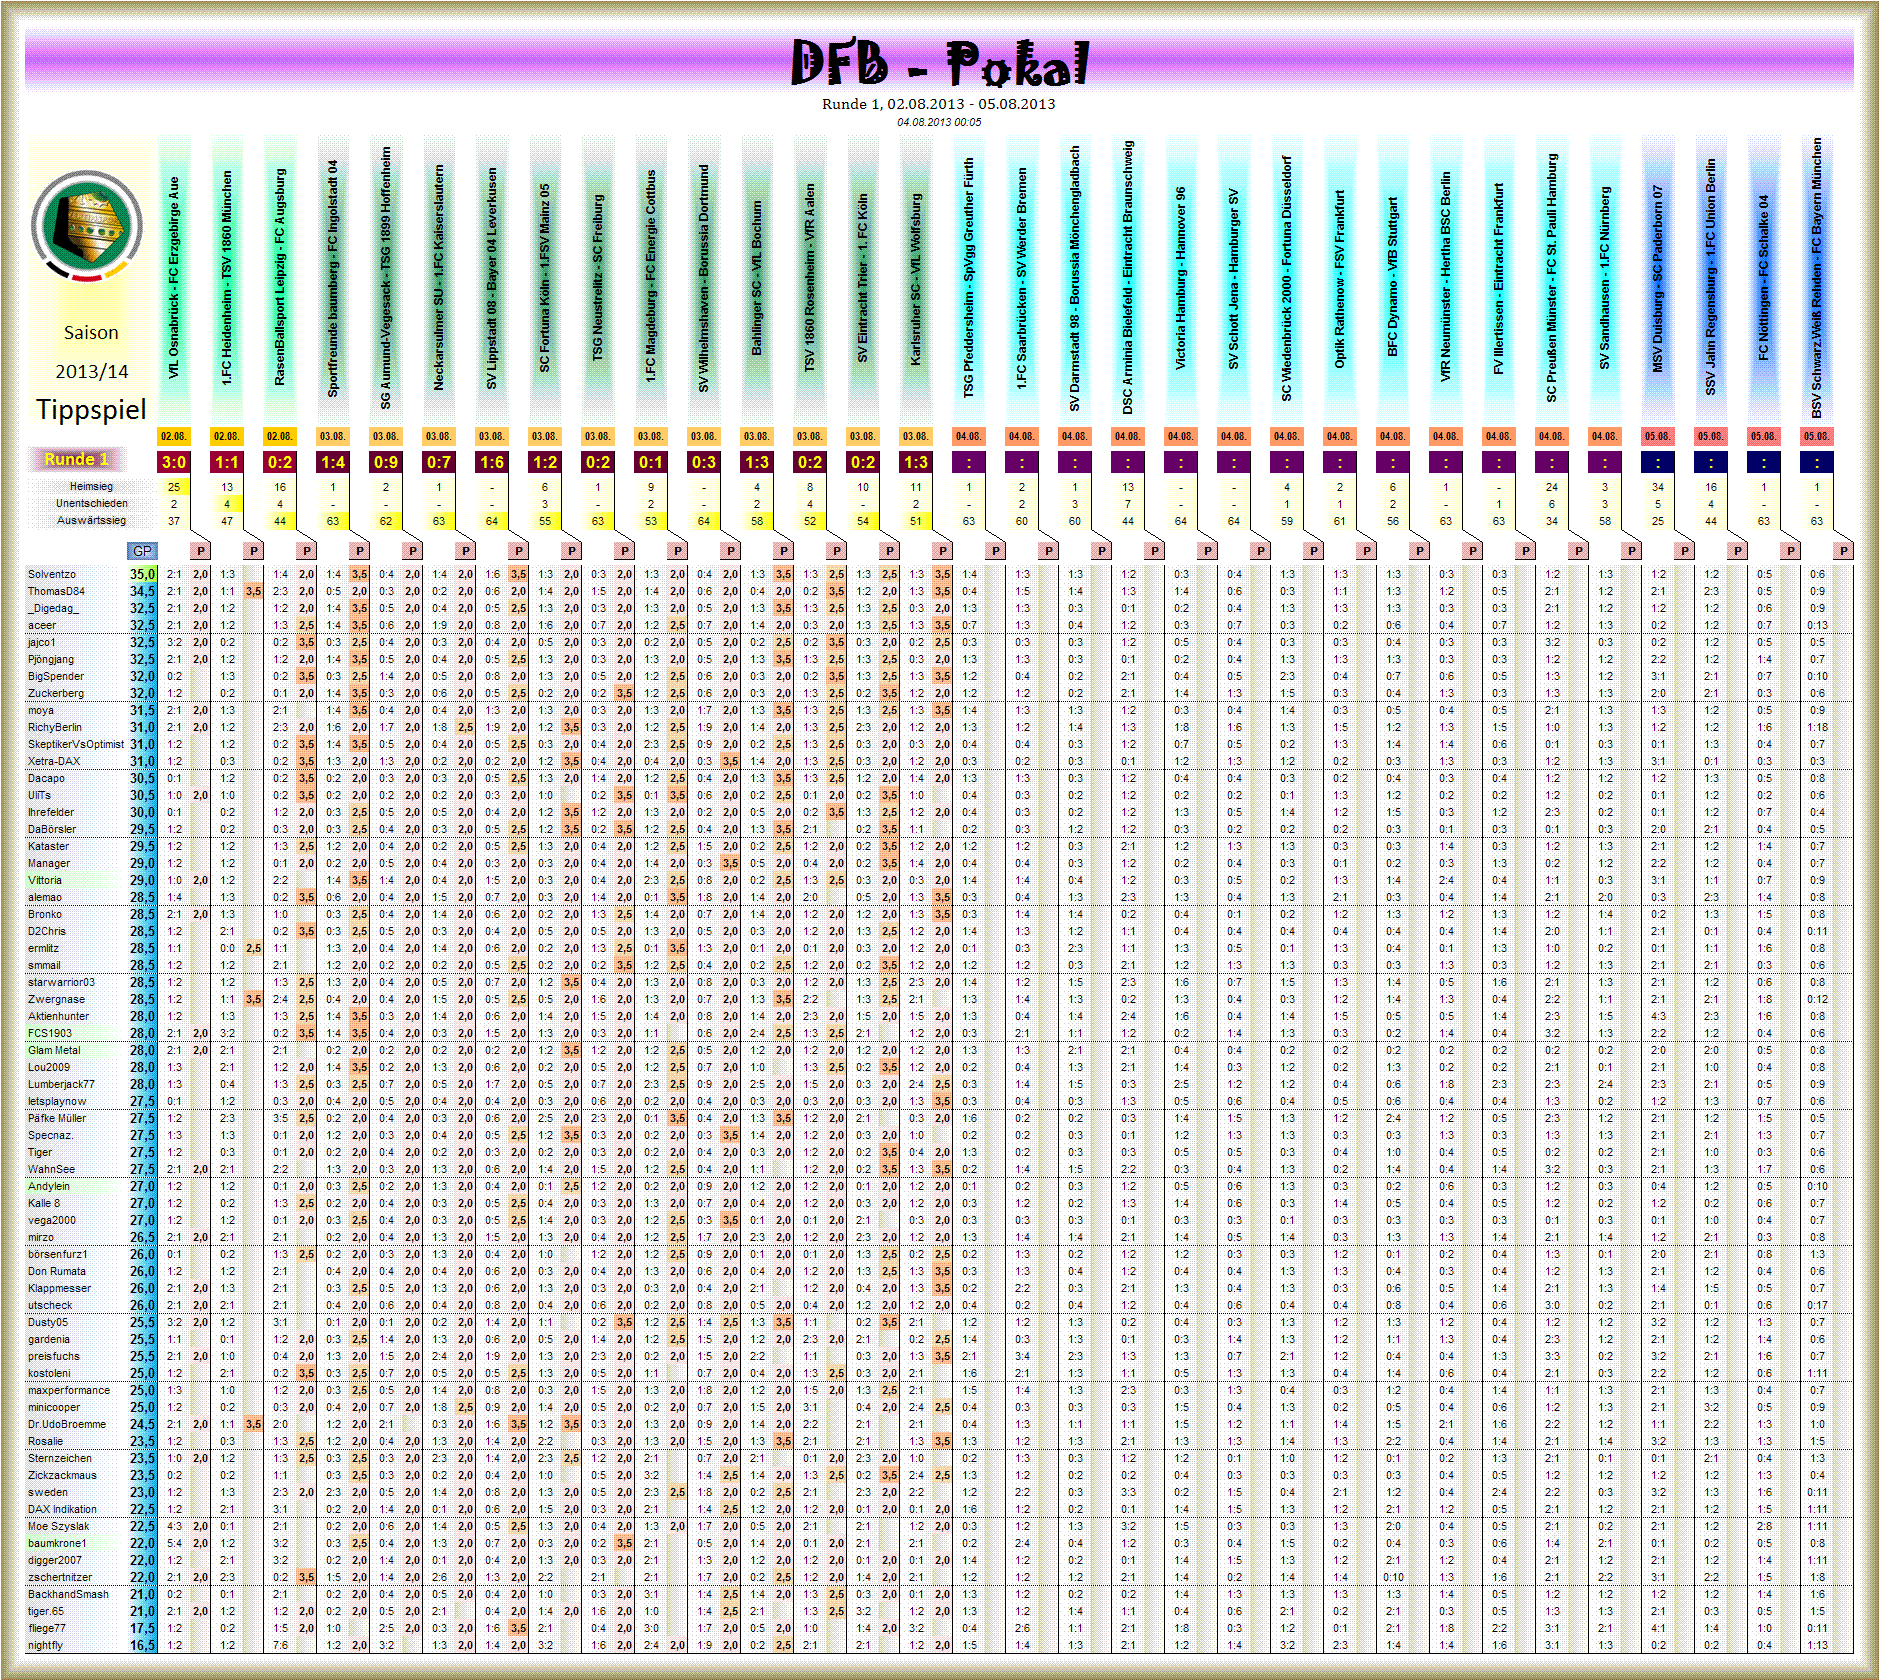Click the match header 'BFC Dynamo - VfB Stuttgart'
This screenshot has width=1879, height=1680.
[x=1393, y=277]
